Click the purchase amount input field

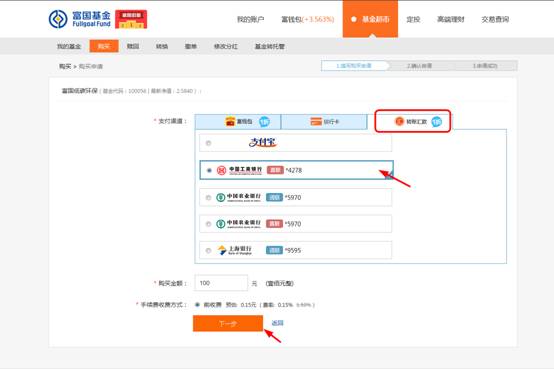coord(221,283)
